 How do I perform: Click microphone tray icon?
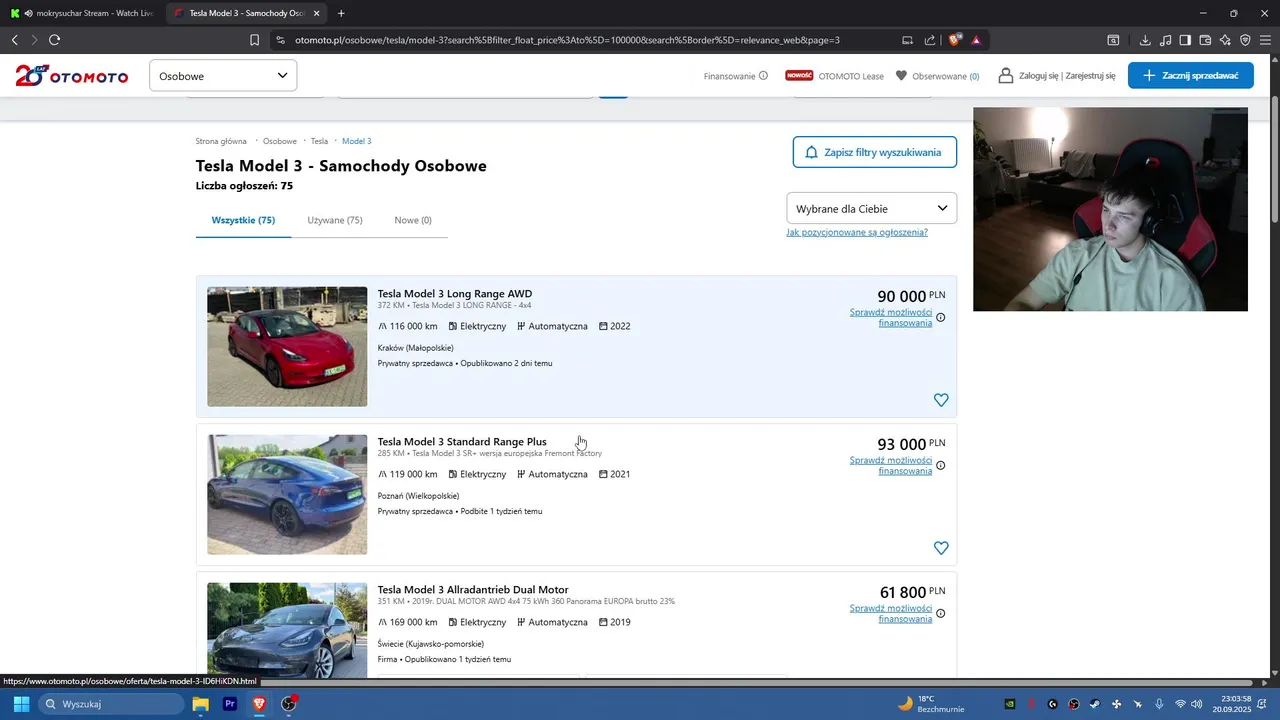1159,704
